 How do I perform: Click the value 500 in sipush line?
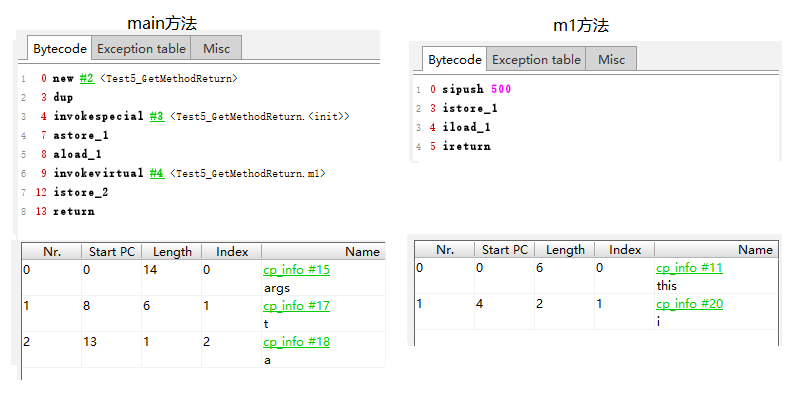501,89
